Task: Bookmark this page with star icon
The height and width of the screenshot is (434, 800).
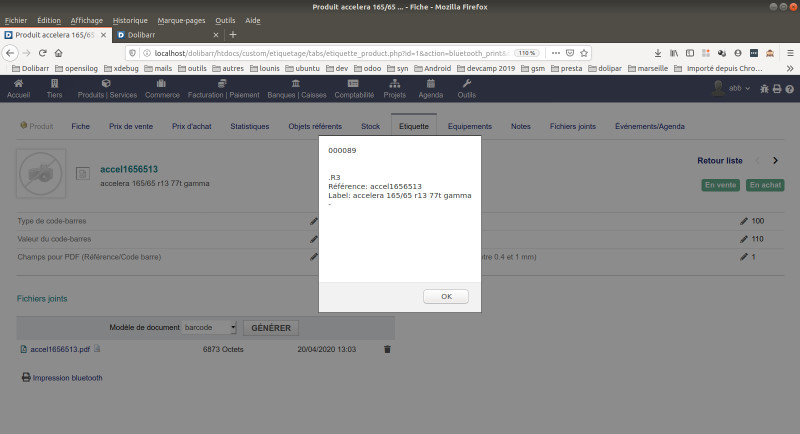Action: tap(584, 53)
